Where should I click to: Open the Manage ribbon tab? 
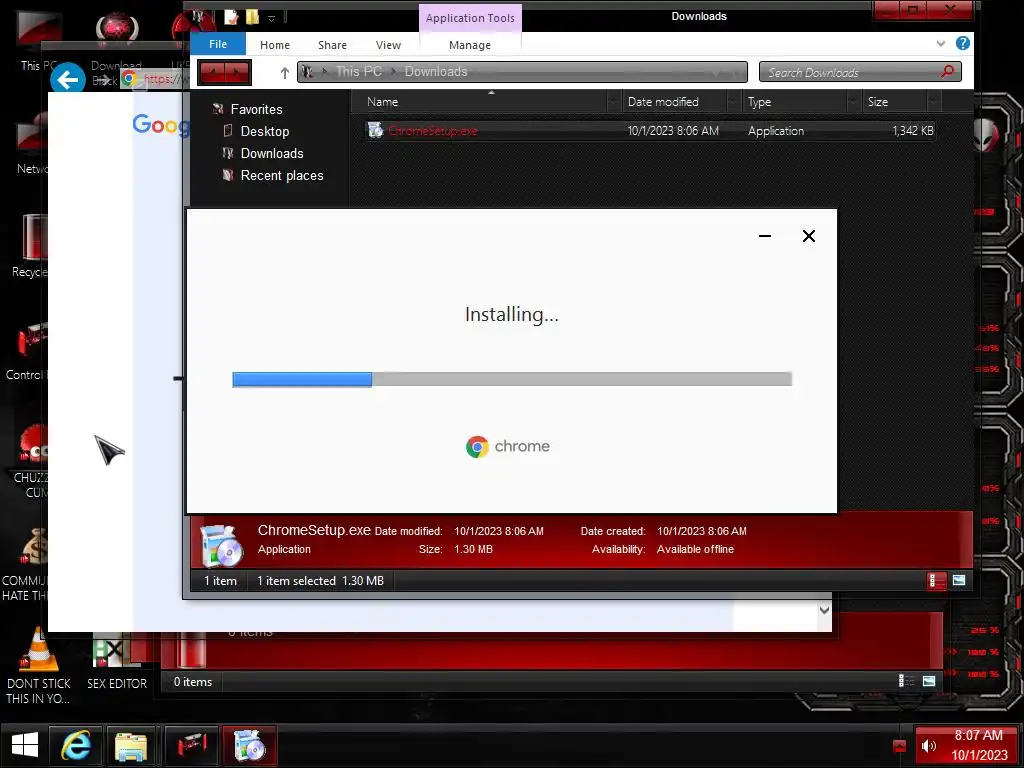pyautogui.click(x=470, y=45)
